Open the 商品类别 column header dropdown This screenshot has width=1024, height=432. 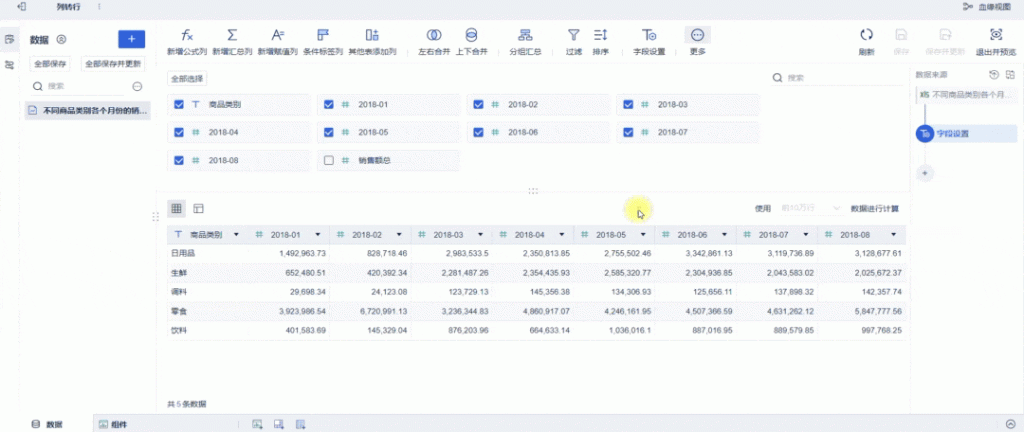pyautogui.click(x=236, y=235)
